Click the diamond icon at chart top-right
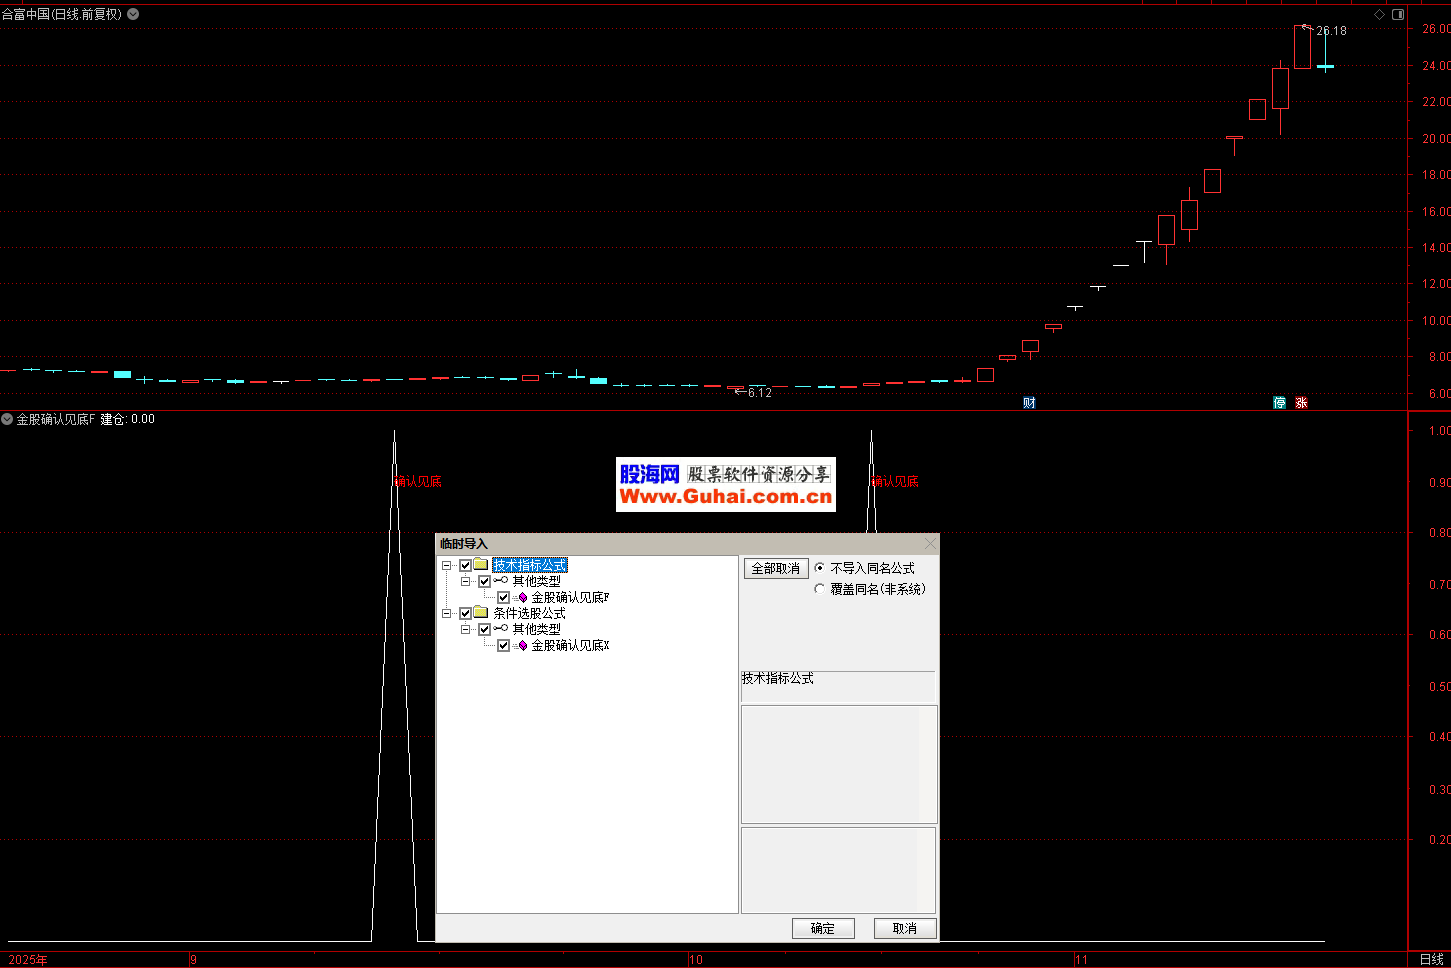 [1379, 14]
